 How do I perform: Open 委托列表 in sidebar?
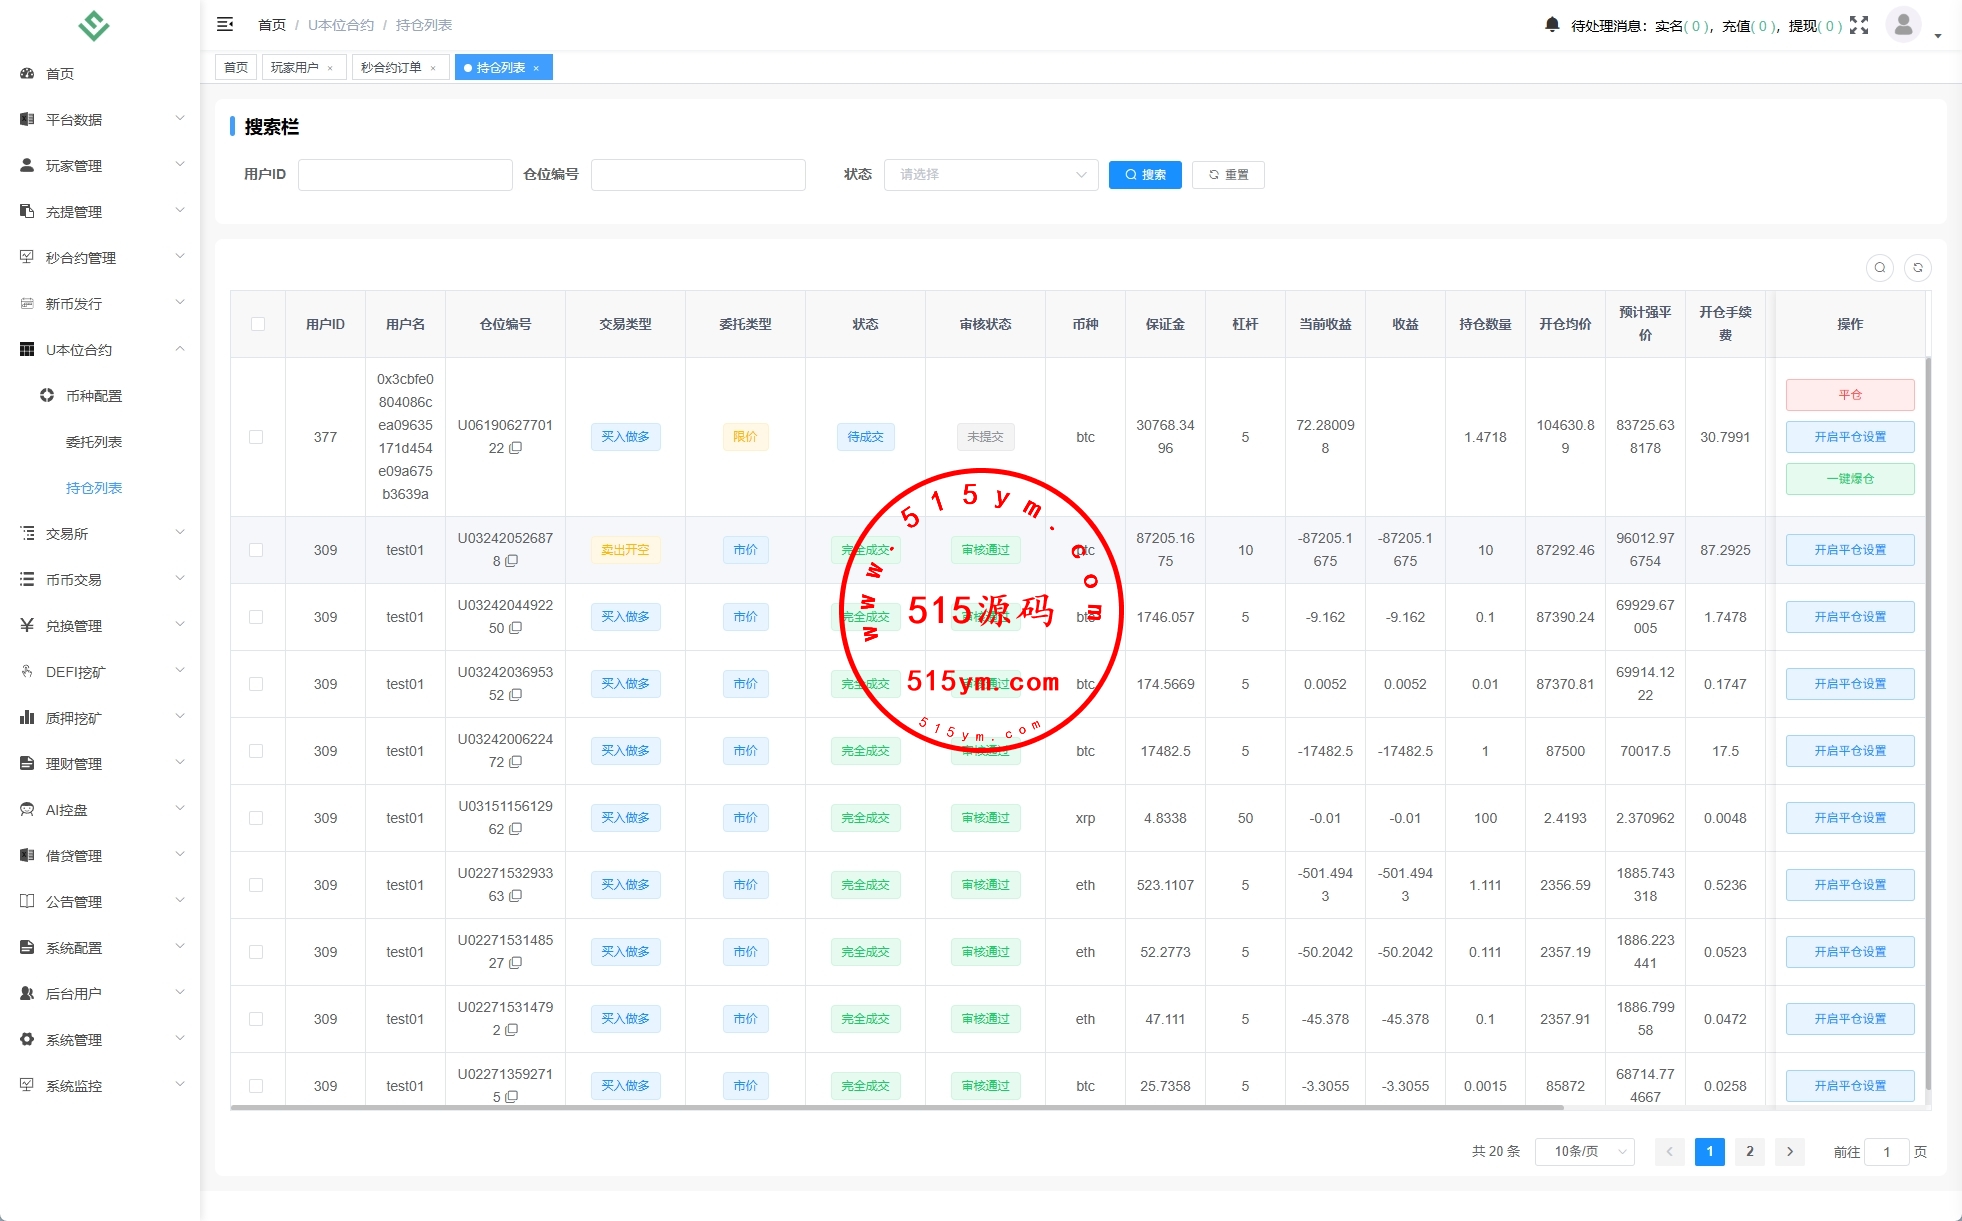point(94,442)
